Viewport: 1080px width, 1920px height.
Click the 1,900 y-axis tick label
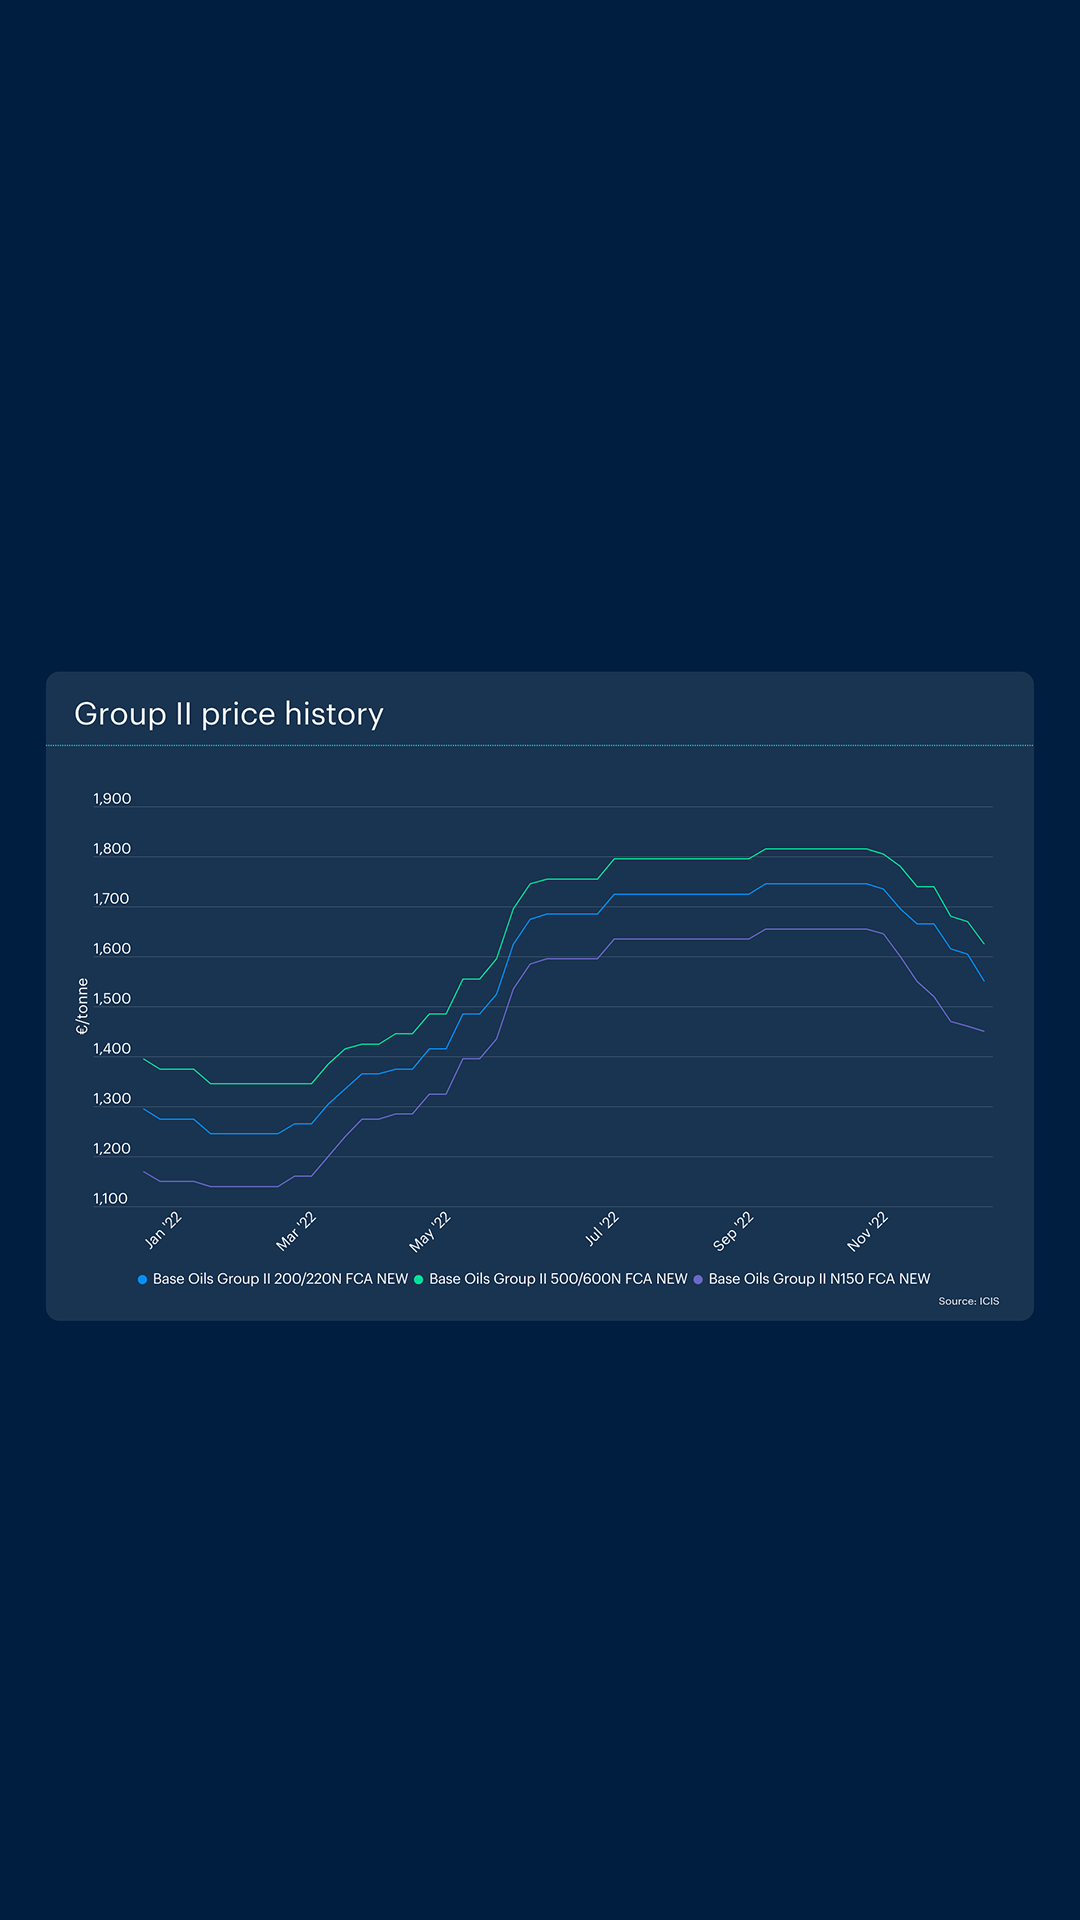(x=112, y=799)
